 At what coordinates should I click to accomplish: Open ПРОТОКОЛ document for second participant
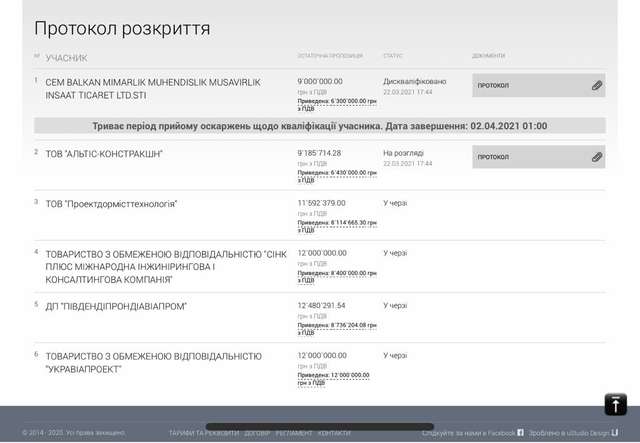493,157
